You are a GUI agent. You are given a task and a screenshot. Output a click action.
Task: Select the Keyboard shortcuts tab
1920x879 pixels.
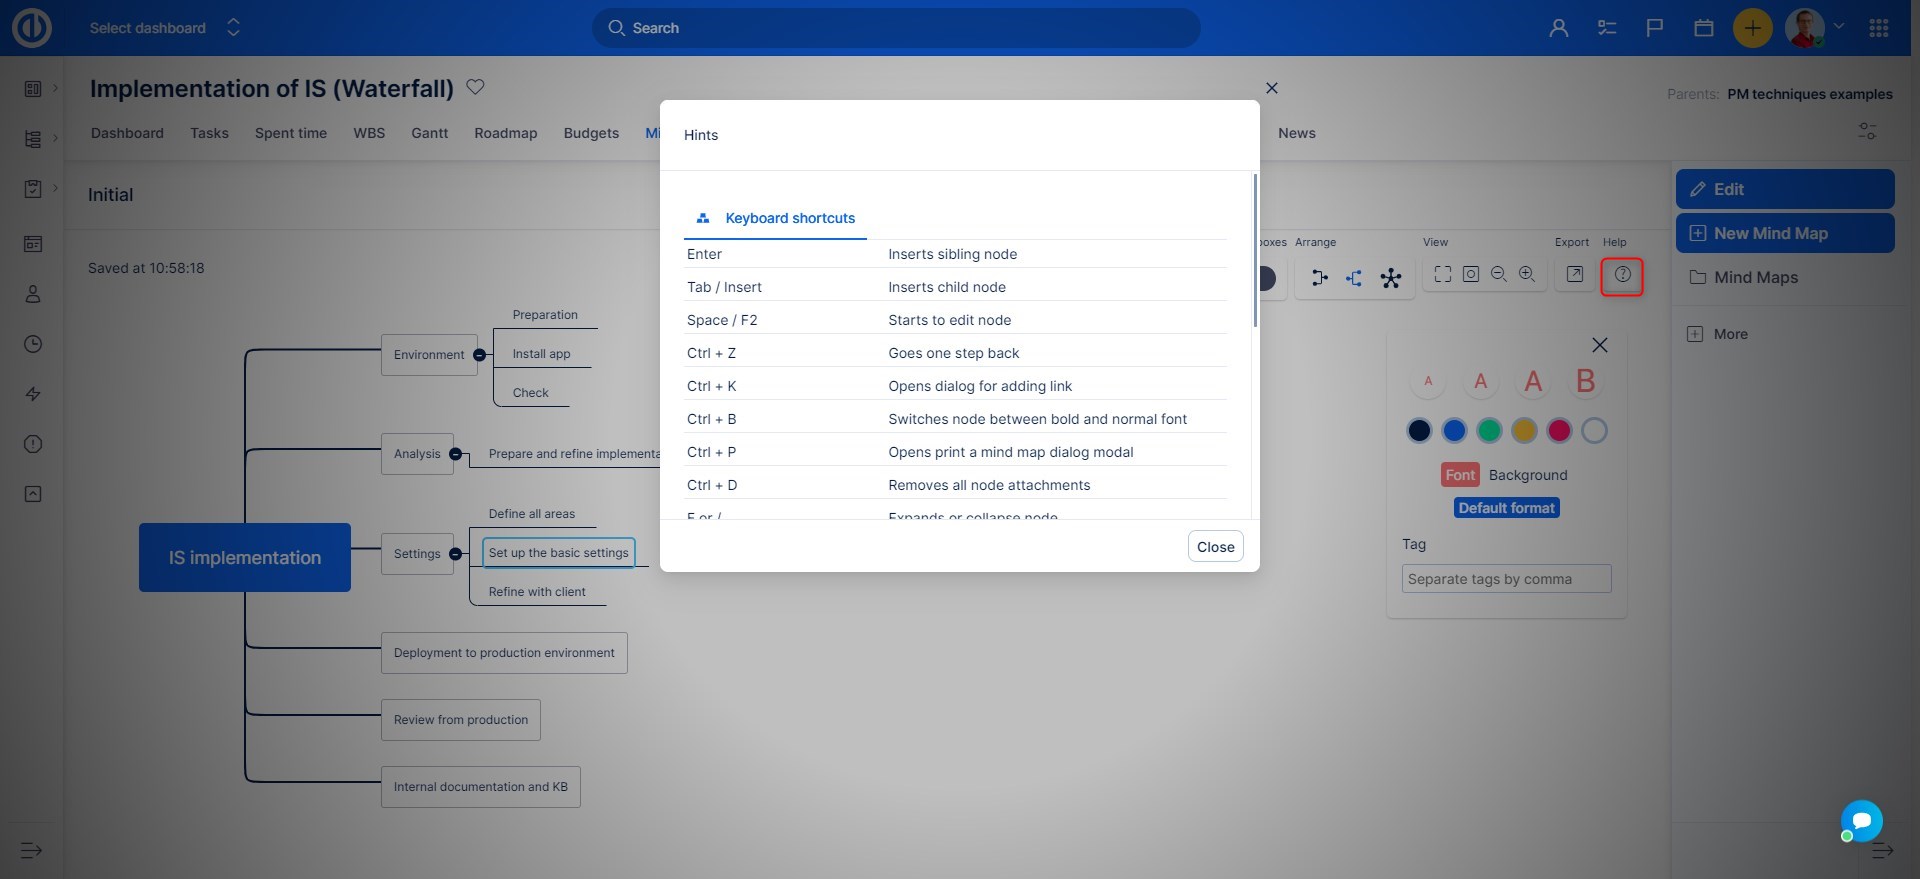pyautogui.click(x=776, y=218)
